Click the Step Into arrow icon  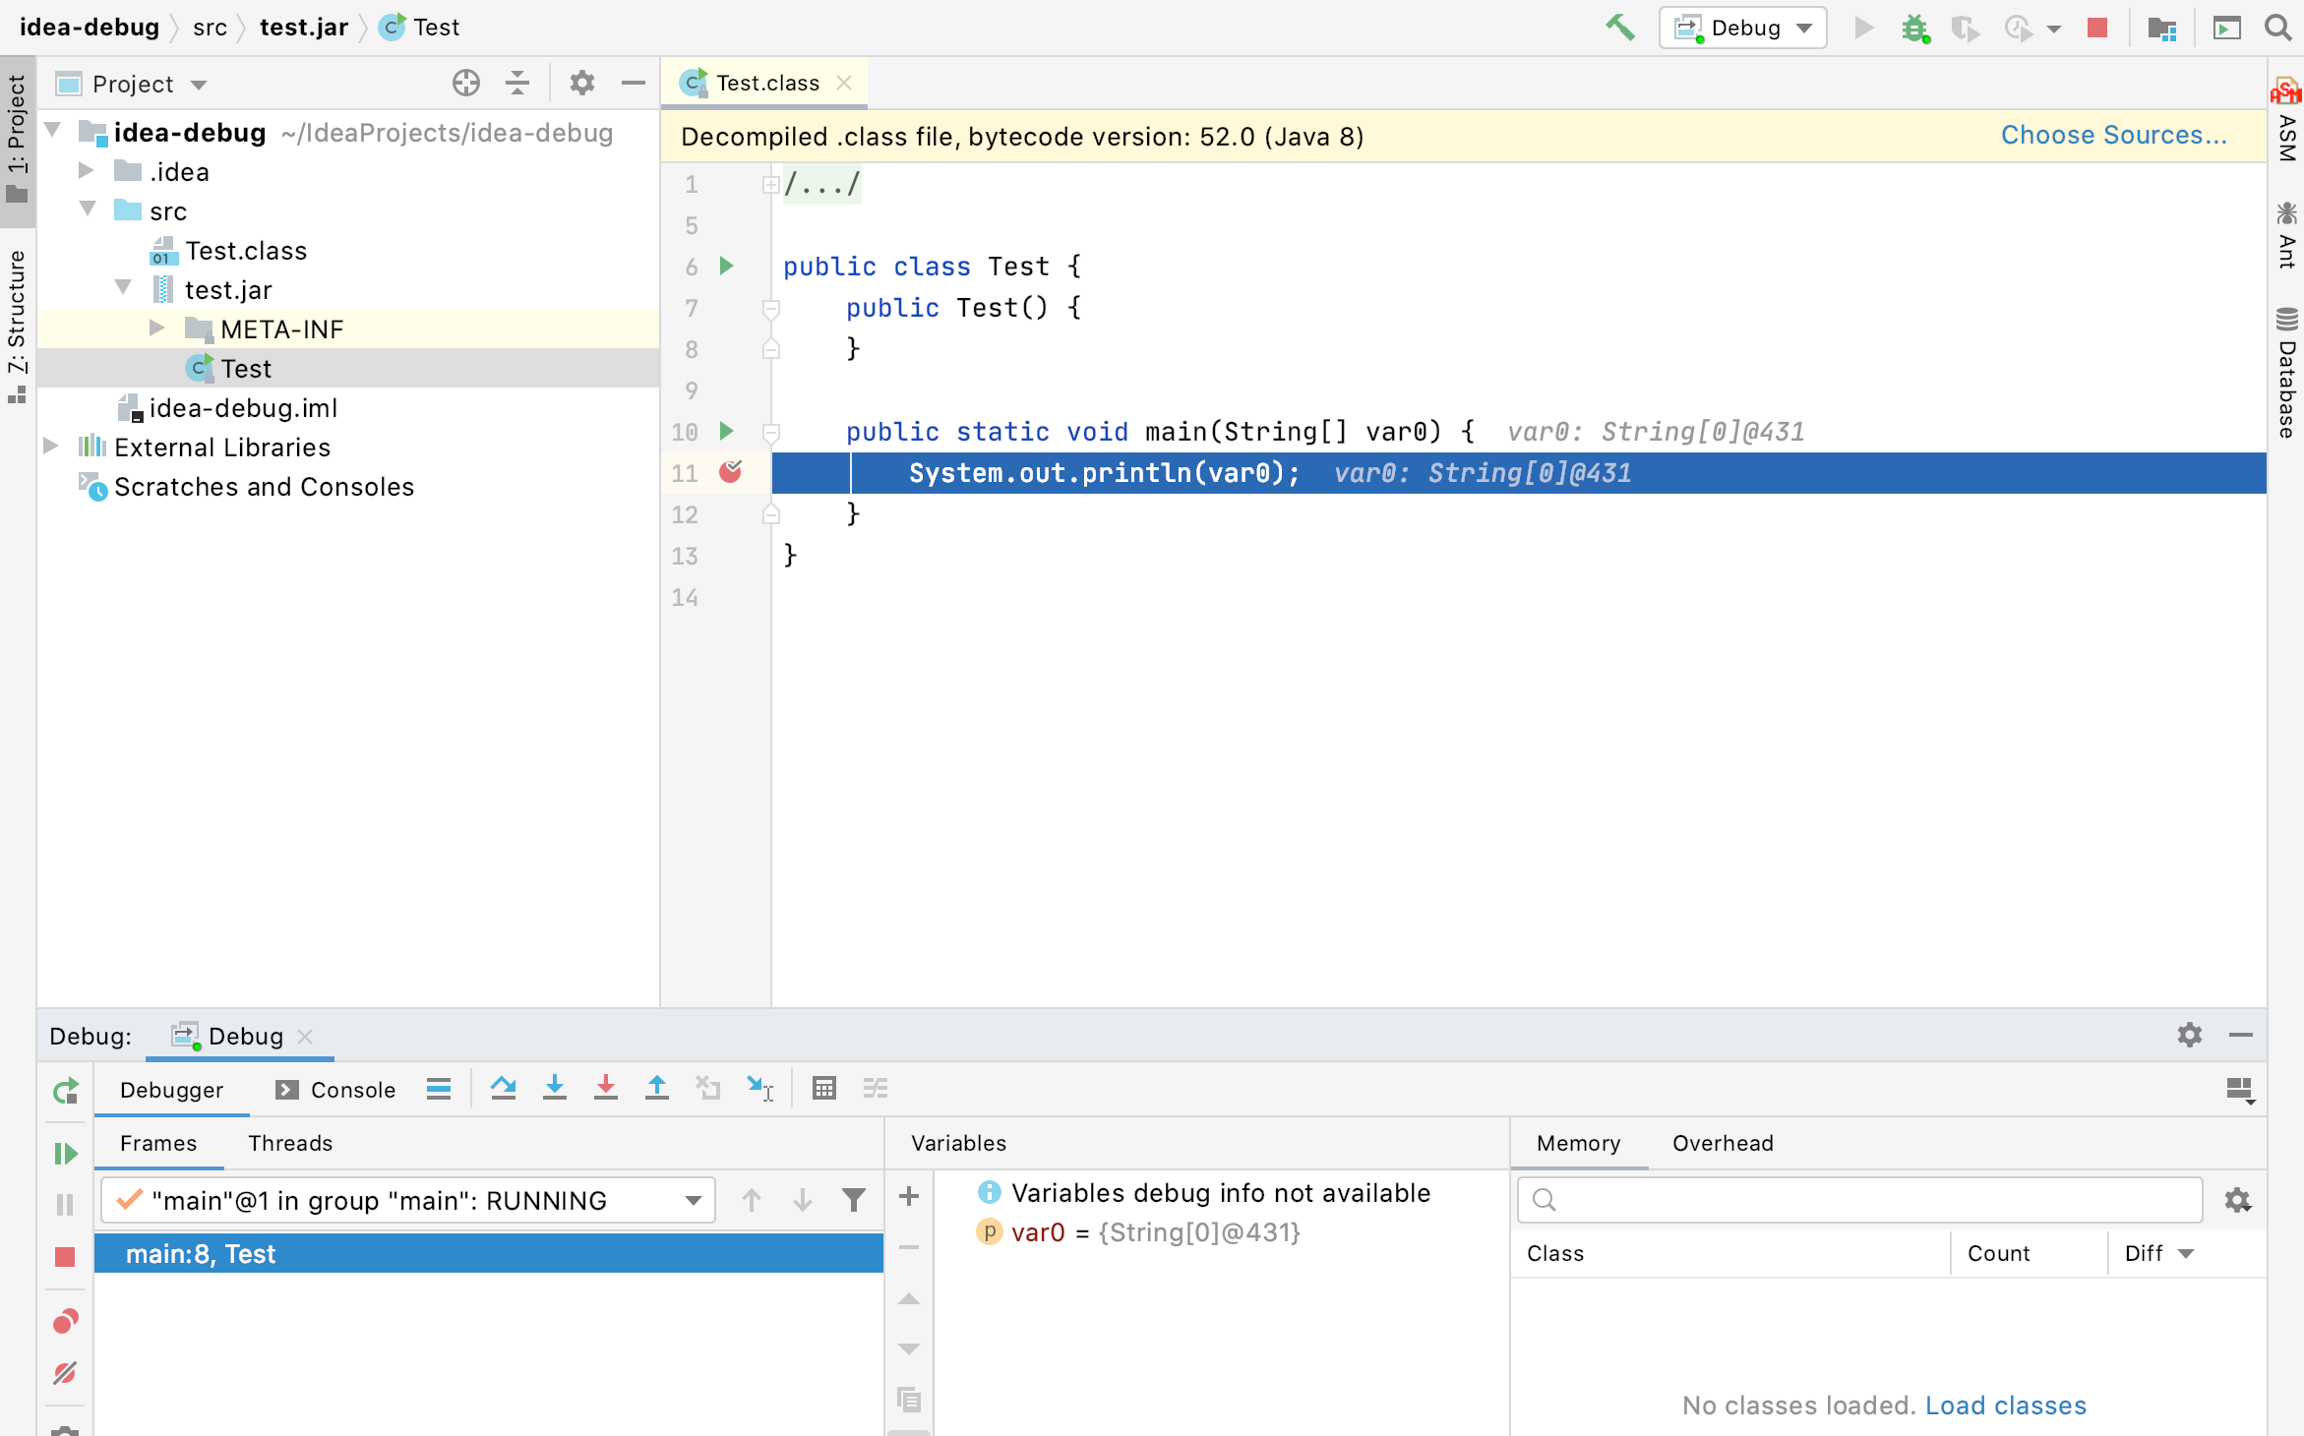(x=554, y=1088)
